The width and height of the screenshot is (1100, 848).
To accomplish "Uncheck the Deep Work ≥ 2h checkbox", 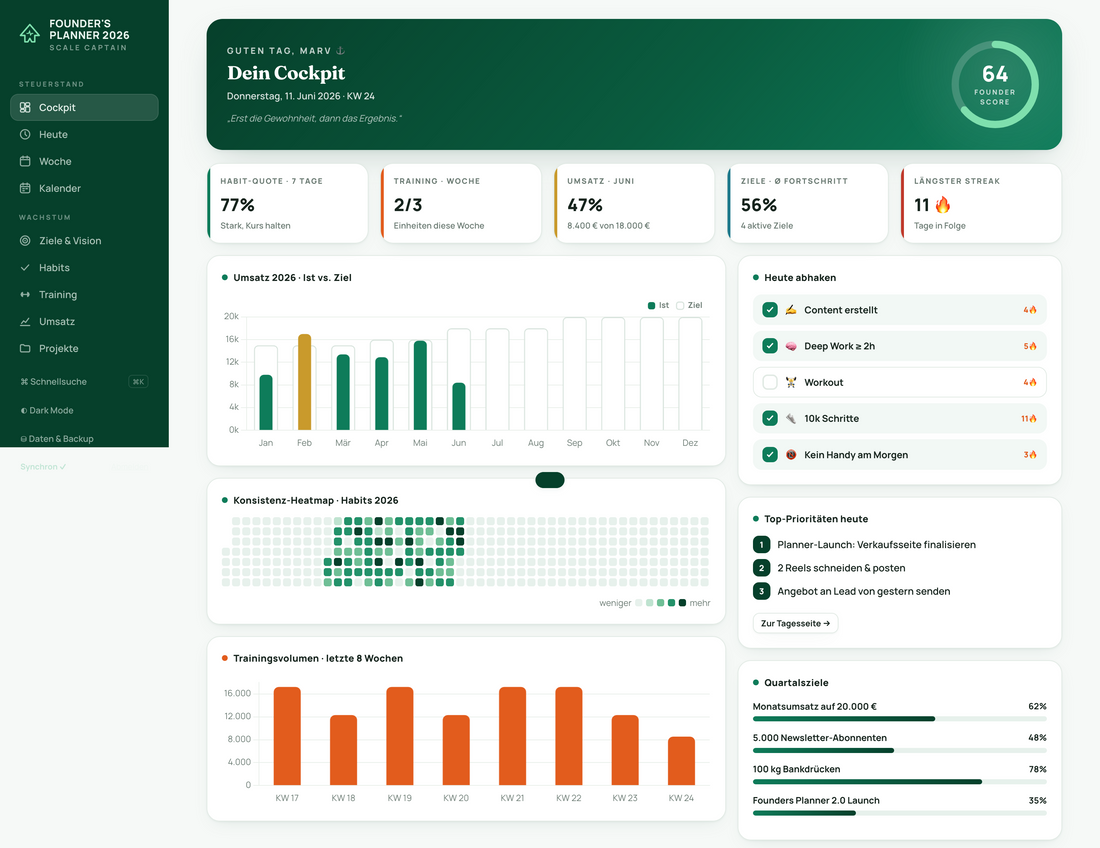I will pos(770,346).
